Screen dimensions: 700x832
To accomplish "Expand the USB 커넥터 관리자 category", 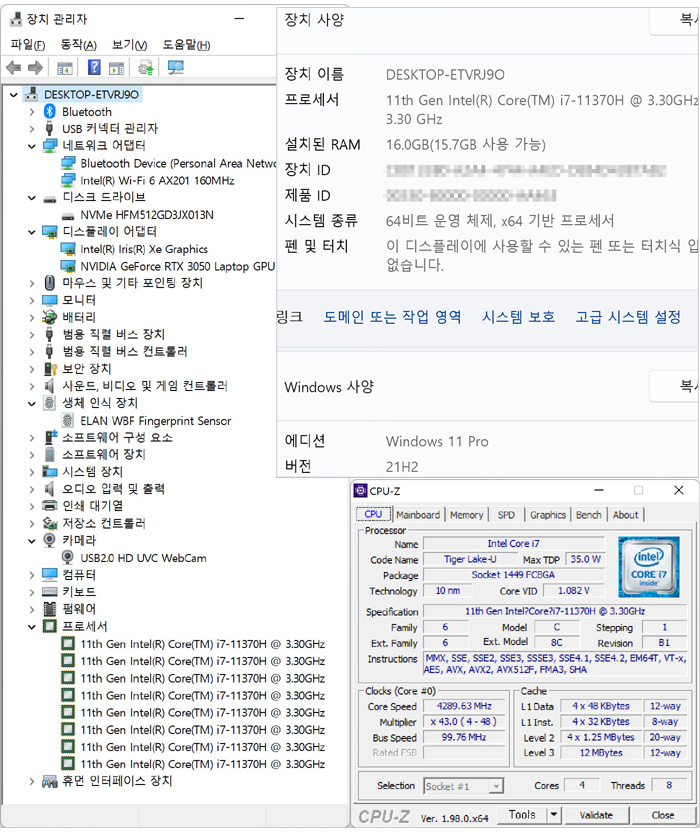I will click(32, 129).
